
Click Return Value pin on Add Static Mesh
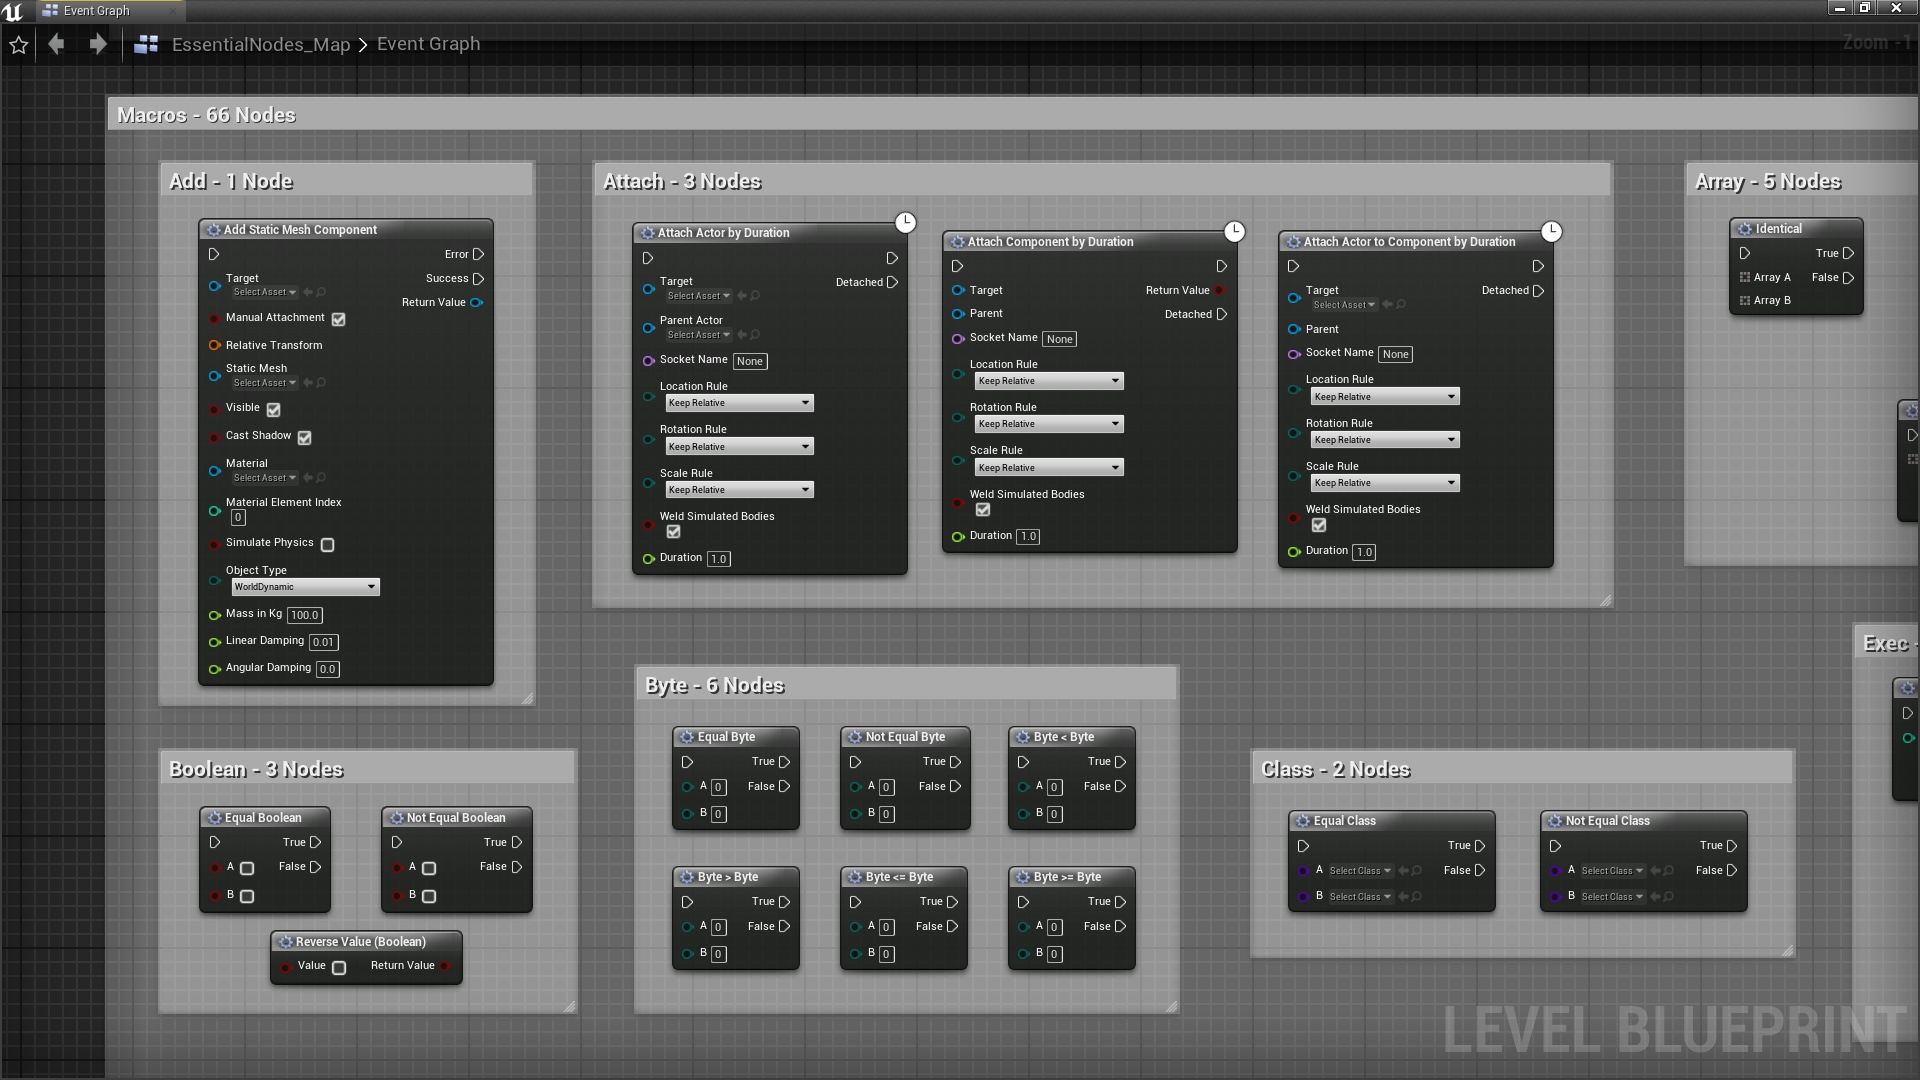(477, 302)
